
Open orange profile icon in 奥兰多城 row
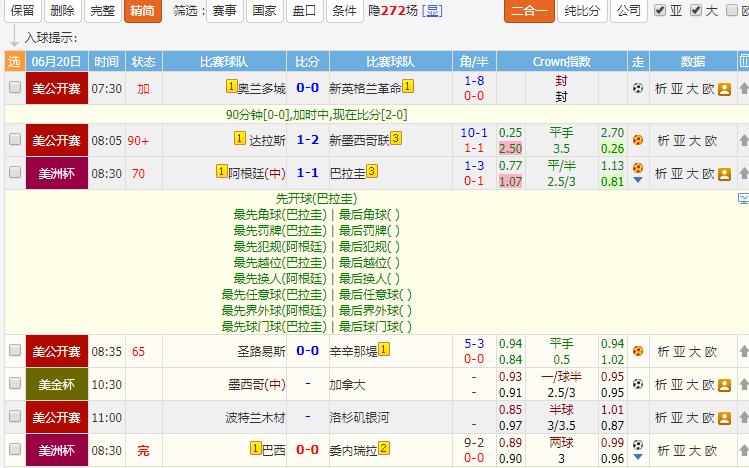(x=724, y=89)
